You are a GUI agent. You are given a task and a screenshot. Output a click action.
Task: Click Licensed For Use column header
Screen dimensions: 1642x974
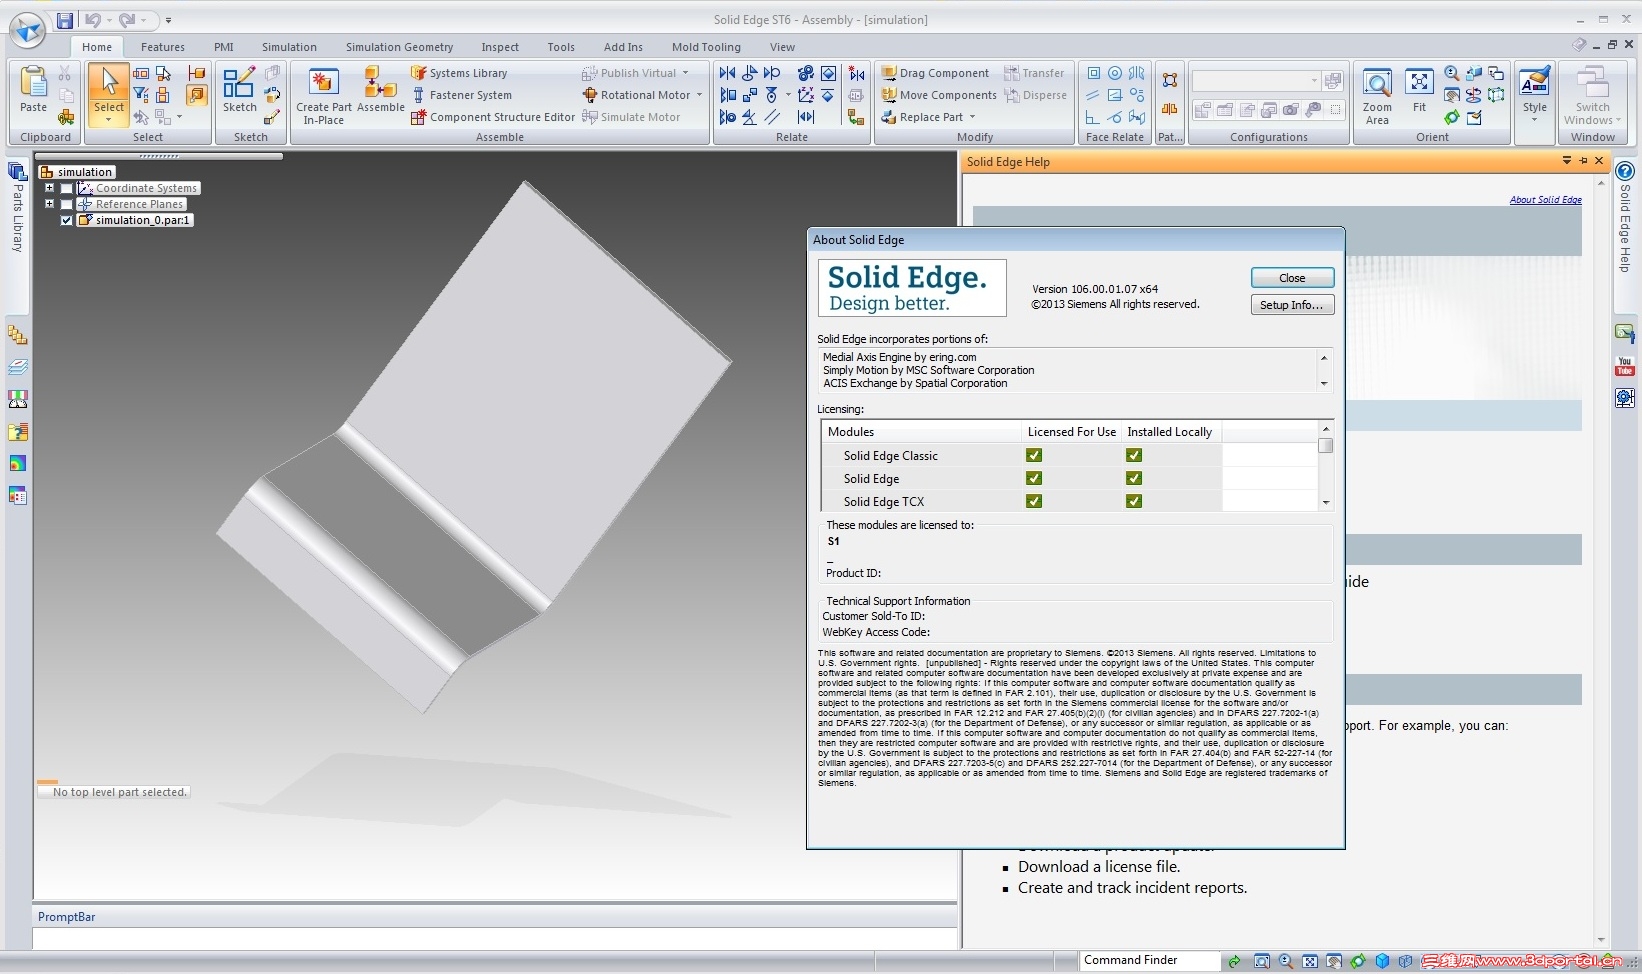1071,432
